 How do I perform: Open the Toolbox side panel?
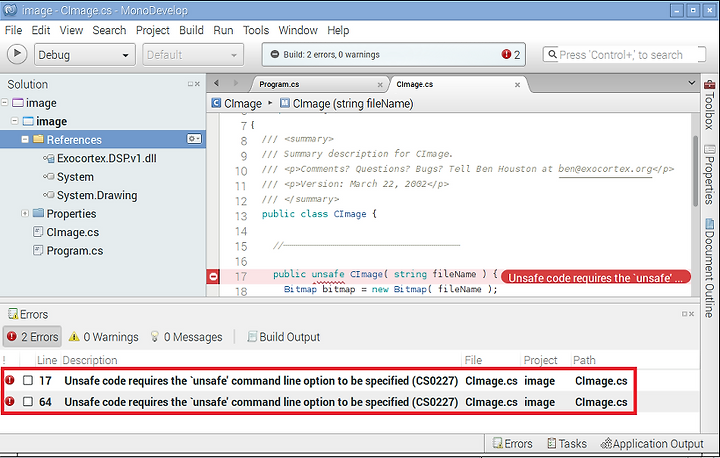[x=709, y=105]
